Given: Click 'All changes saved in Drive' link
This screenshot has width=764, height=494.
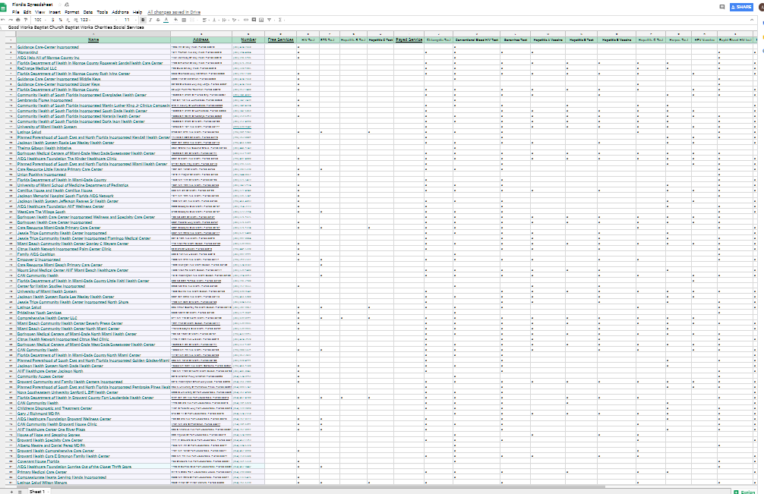Looking at the screenshot, I should pos(174,12).
